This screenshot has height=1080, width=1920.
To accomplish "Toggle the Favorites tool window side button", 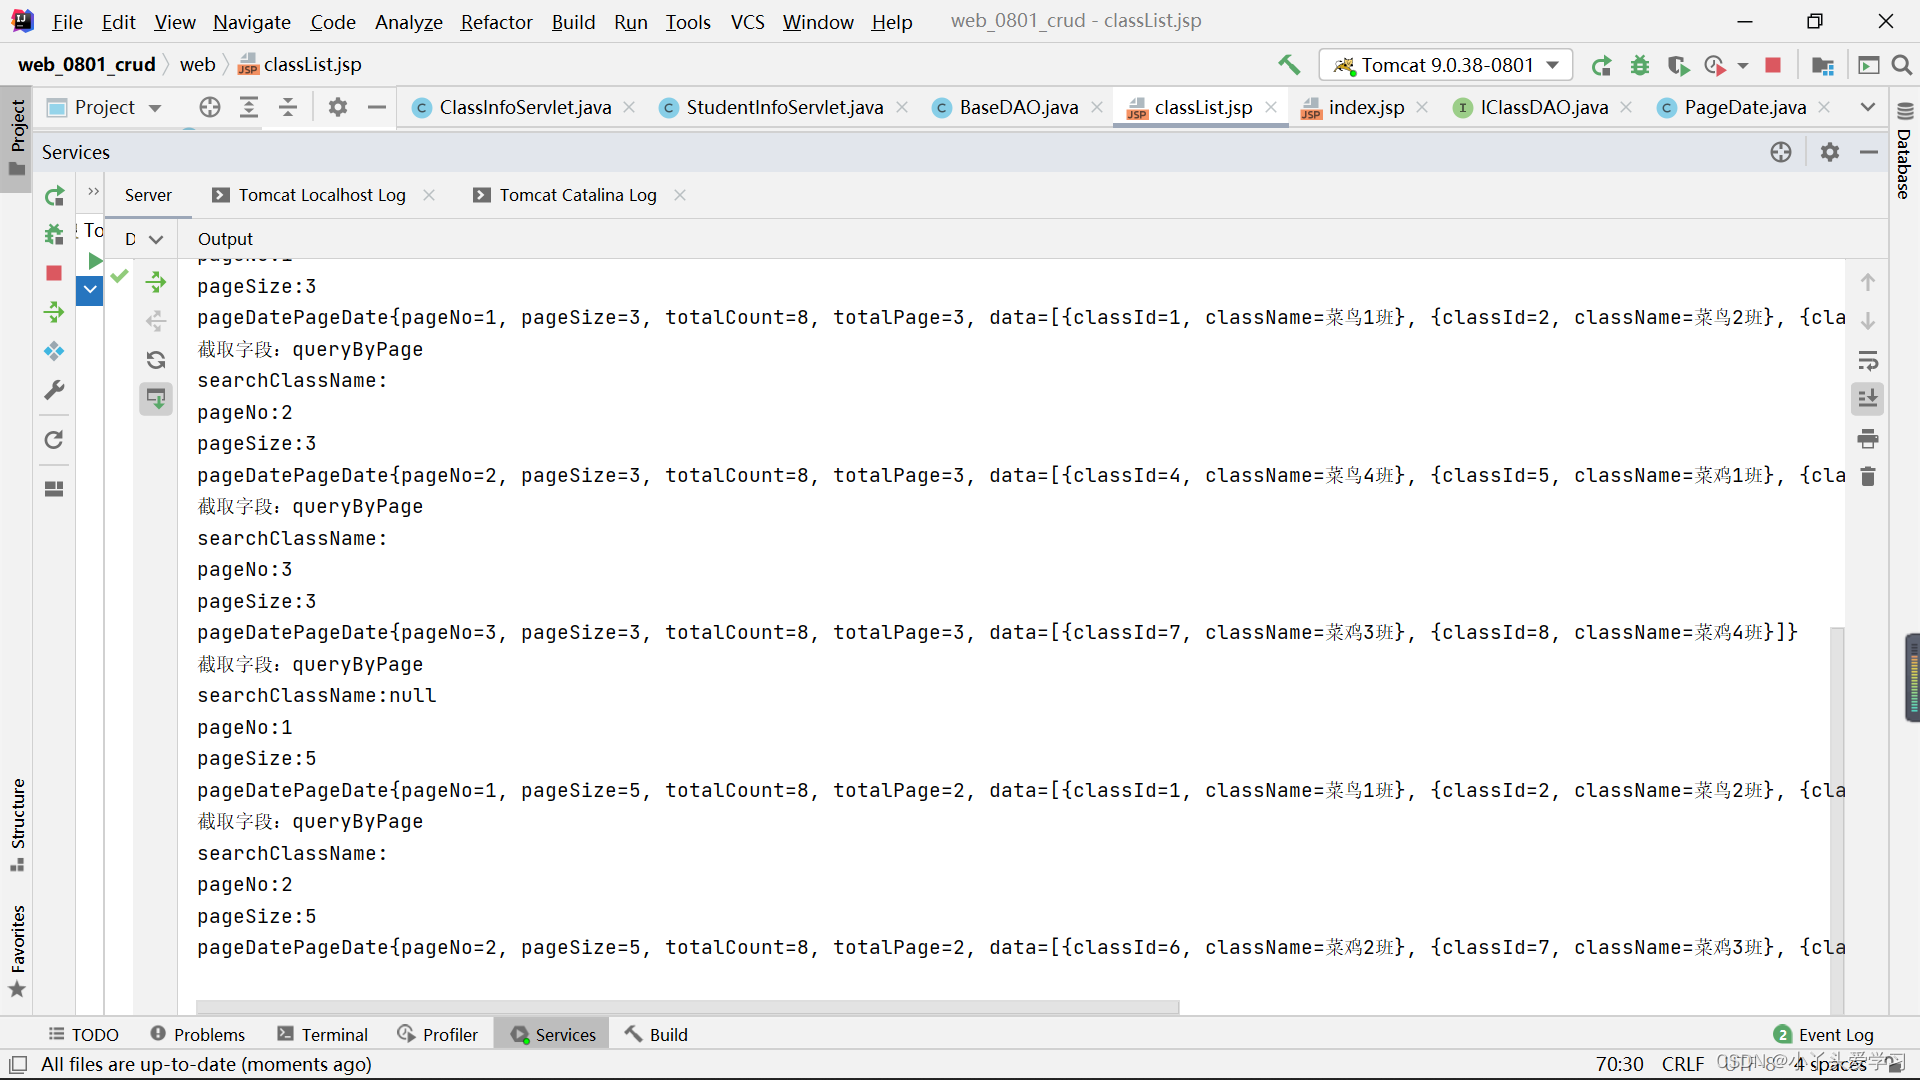I will coord(17,950).
